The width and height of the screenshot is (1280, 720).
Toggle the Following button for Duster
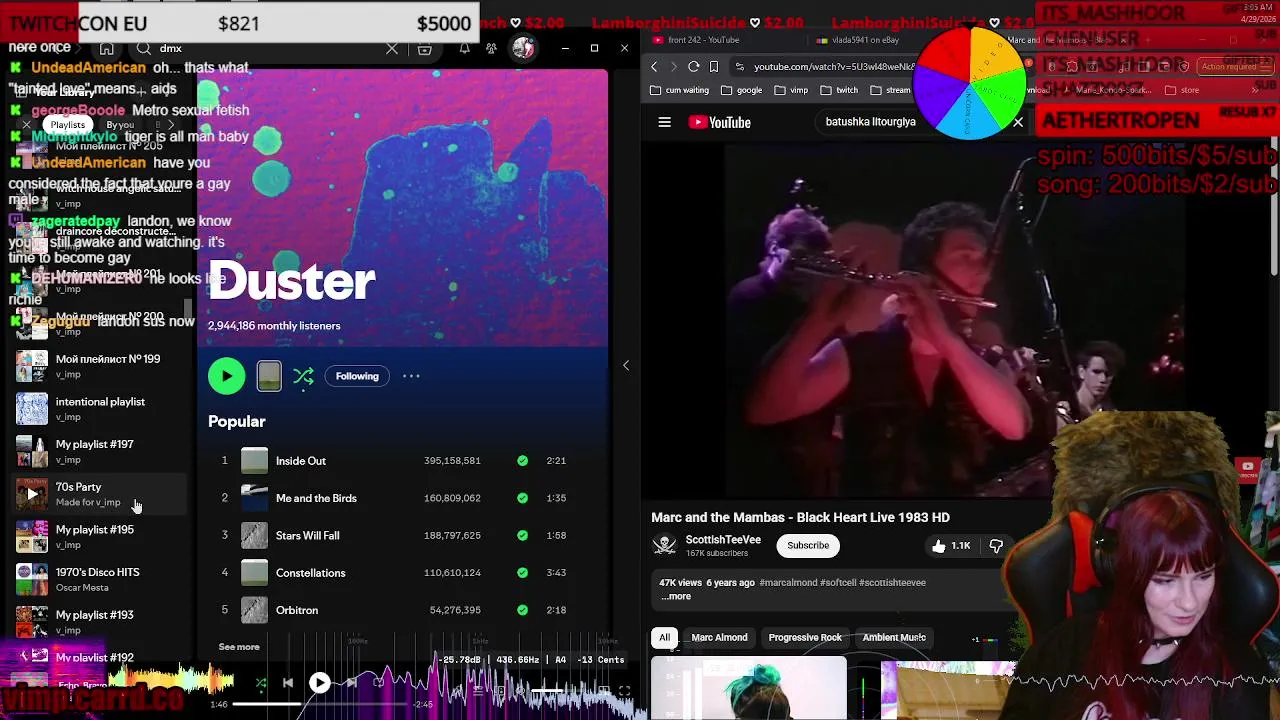[x=357, y=376]
